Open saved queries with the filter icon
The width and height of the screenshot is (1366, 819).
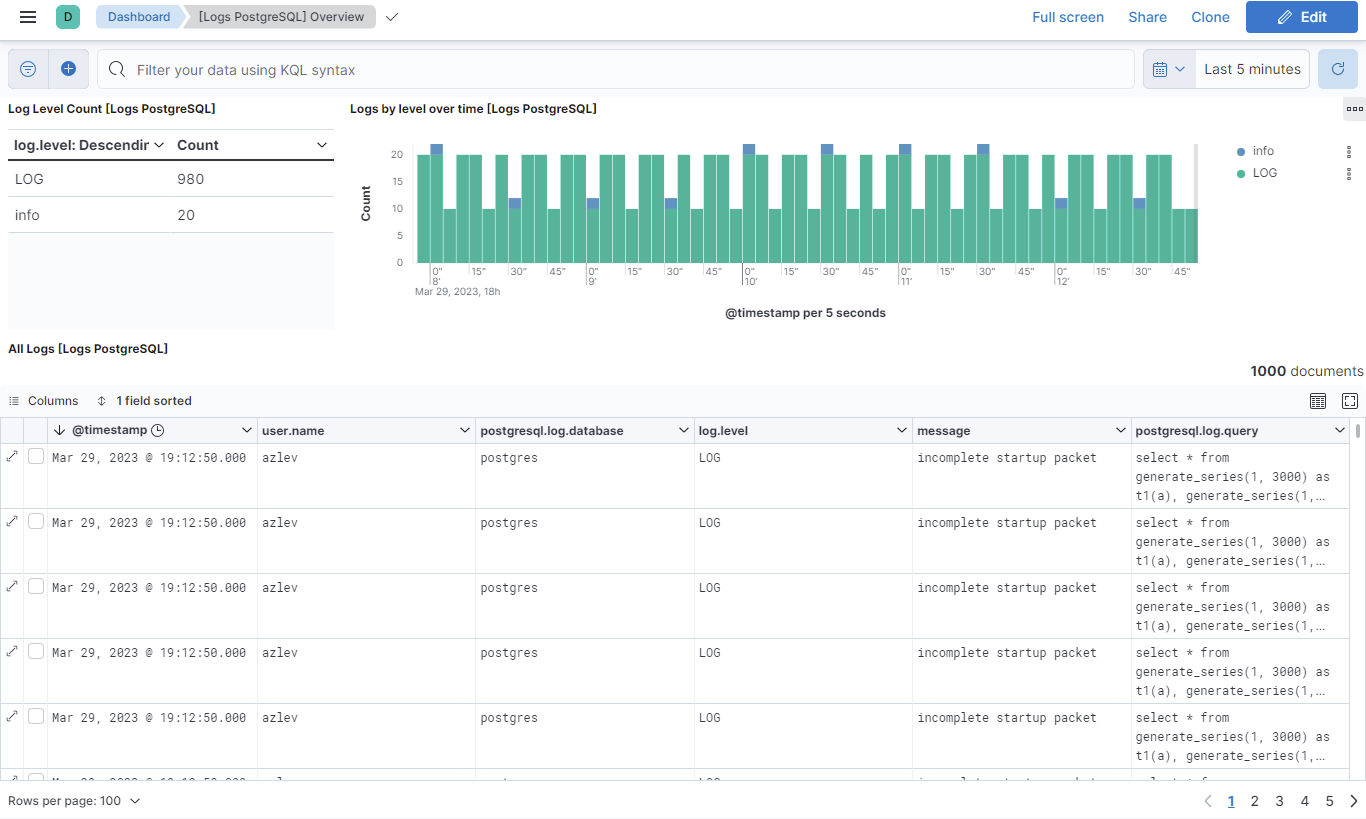(27, 68)
